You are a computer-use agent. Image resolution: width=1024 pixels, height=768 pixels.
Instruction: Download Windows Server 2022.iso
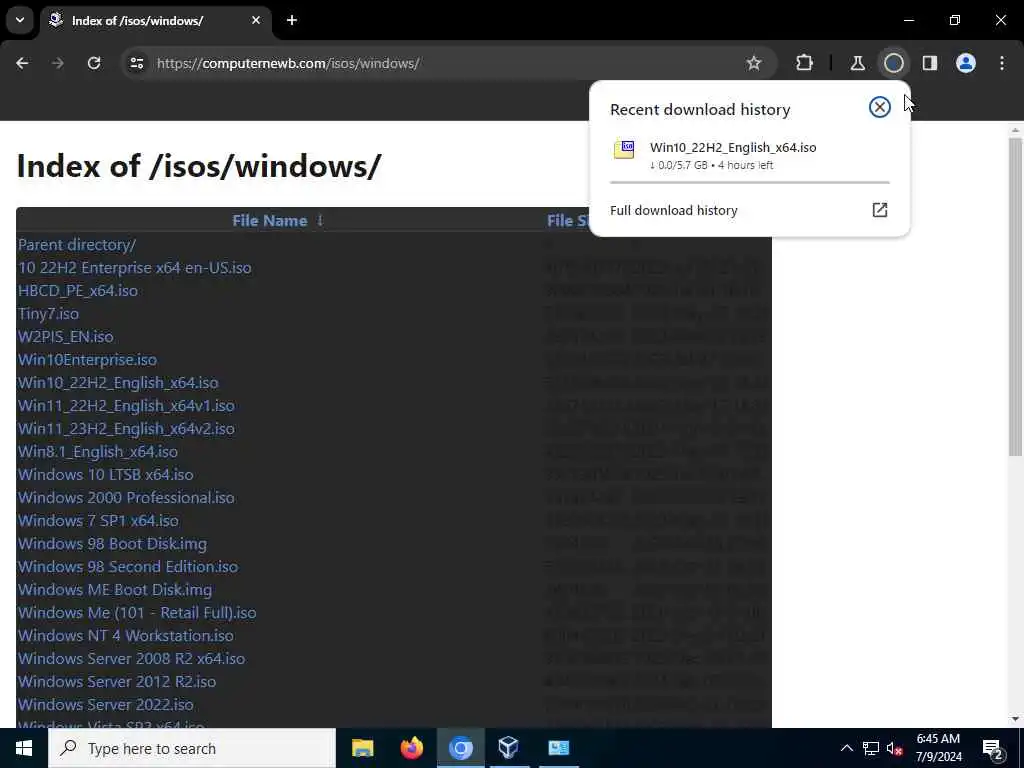[x=106, y=705]
